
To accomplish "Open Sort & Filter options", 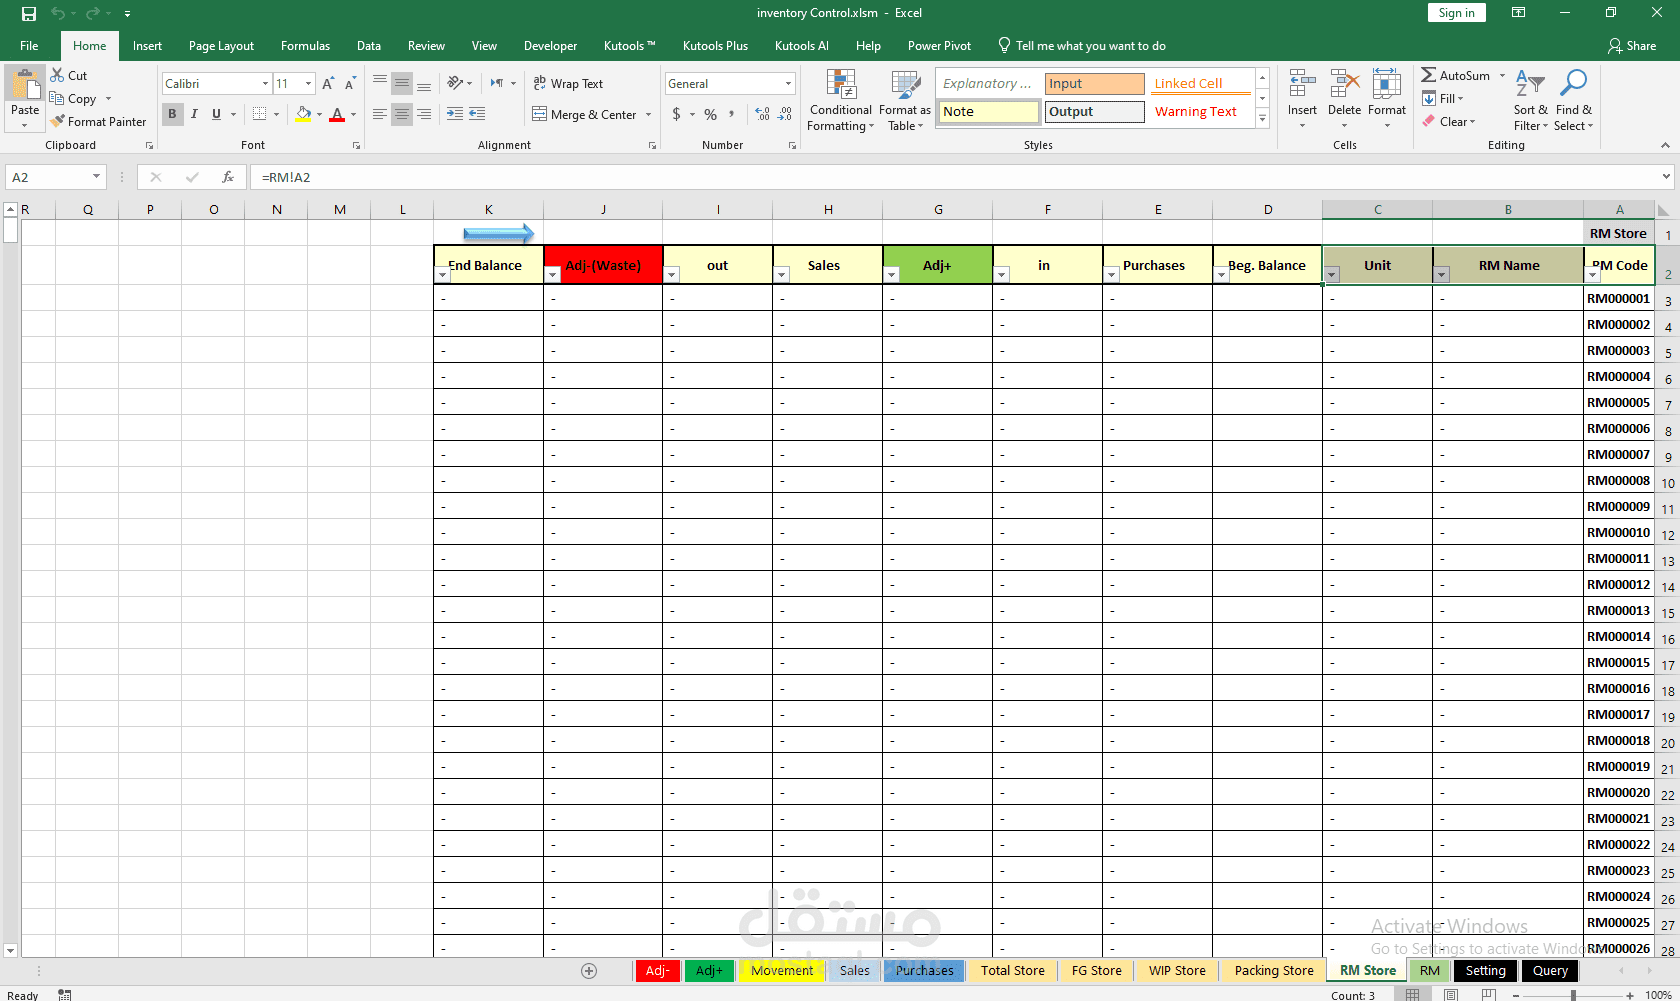I will (1529, 100).
